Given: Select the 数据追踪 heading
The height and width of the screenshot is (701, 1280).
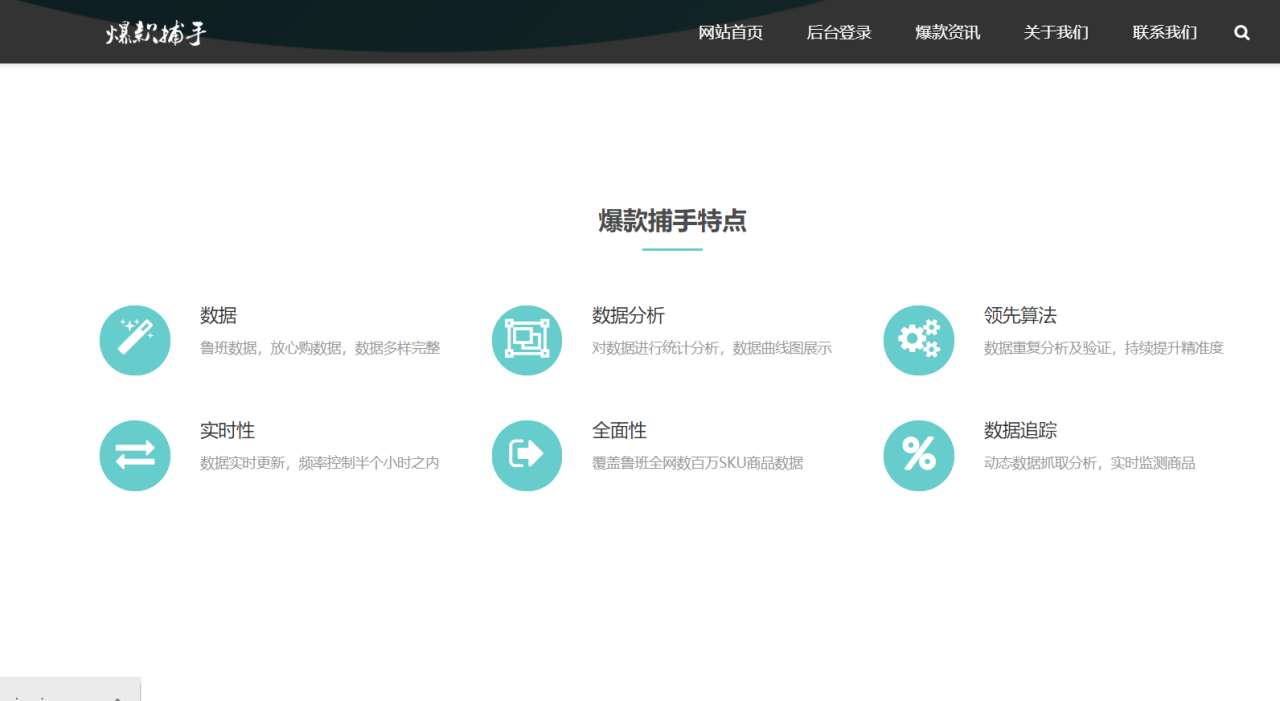Looking at the screenshot, I should [1019, 430].
